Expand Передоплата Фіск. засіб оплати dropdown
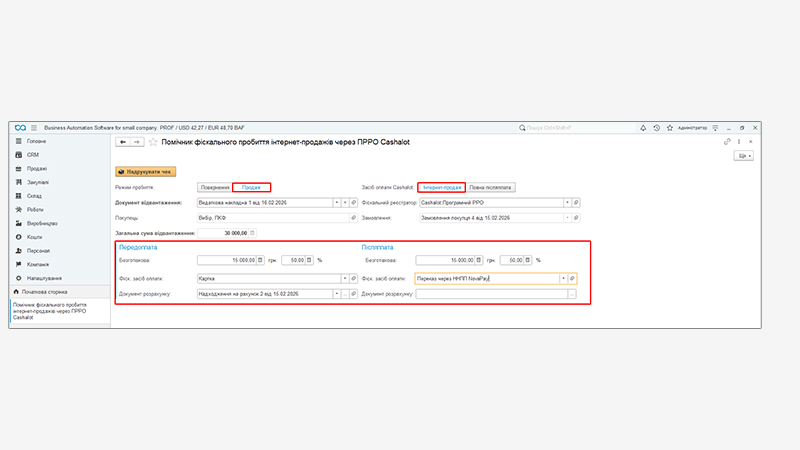Image resolution: width=800 pixels, height=450 pixels. click(346, 279)
